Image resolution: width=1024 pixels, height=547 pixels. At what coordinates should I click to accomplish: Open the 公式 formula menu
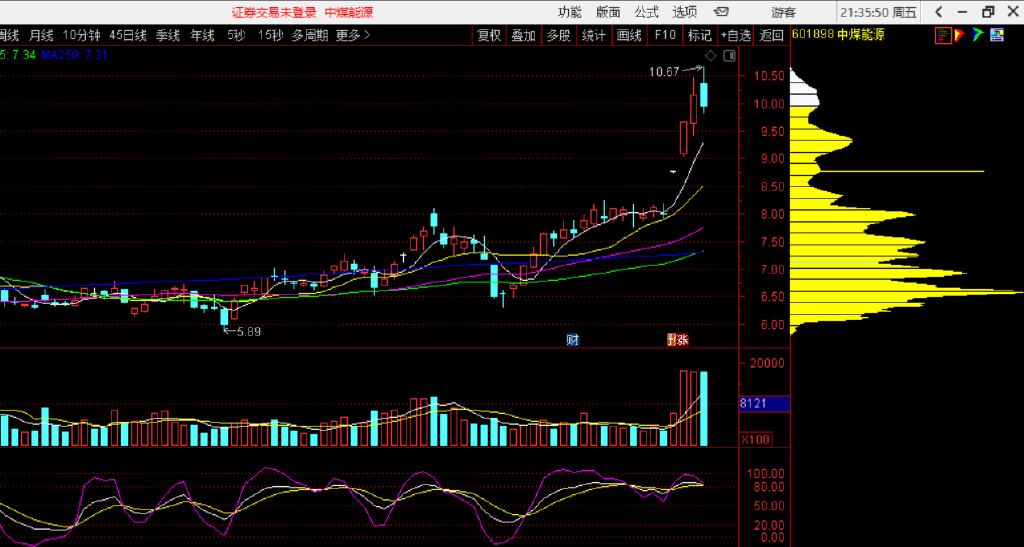click(x=647, y=12)
